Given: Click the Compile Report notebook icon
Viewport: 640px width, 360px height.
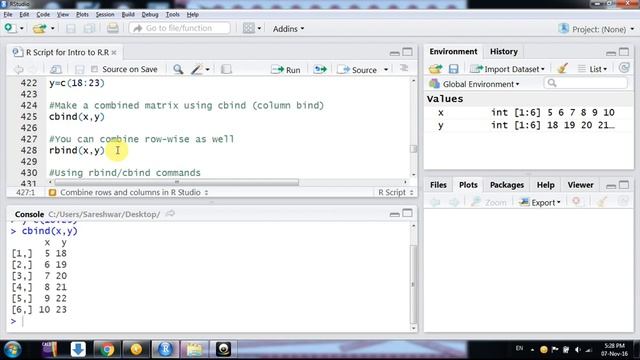Looking at the screenshot, I should [x=226, y=69].
